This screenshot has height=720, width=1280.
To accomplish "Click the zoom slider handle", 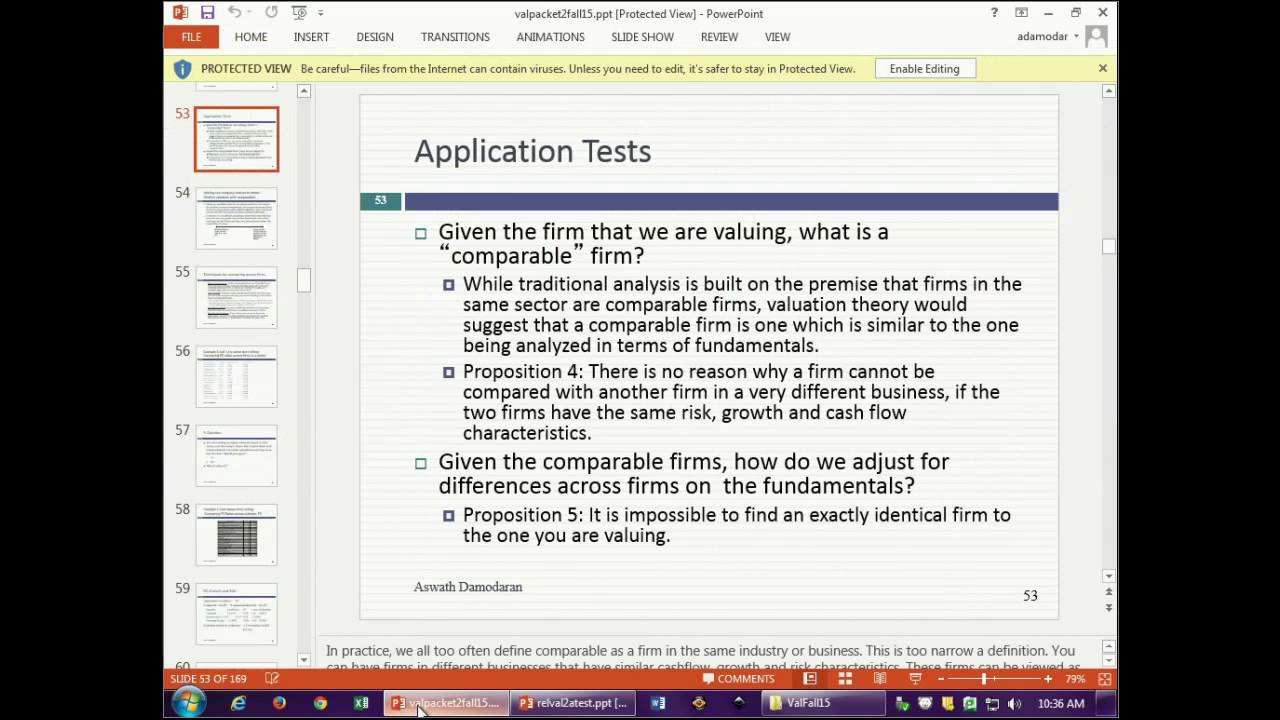I will click(983, 679).
